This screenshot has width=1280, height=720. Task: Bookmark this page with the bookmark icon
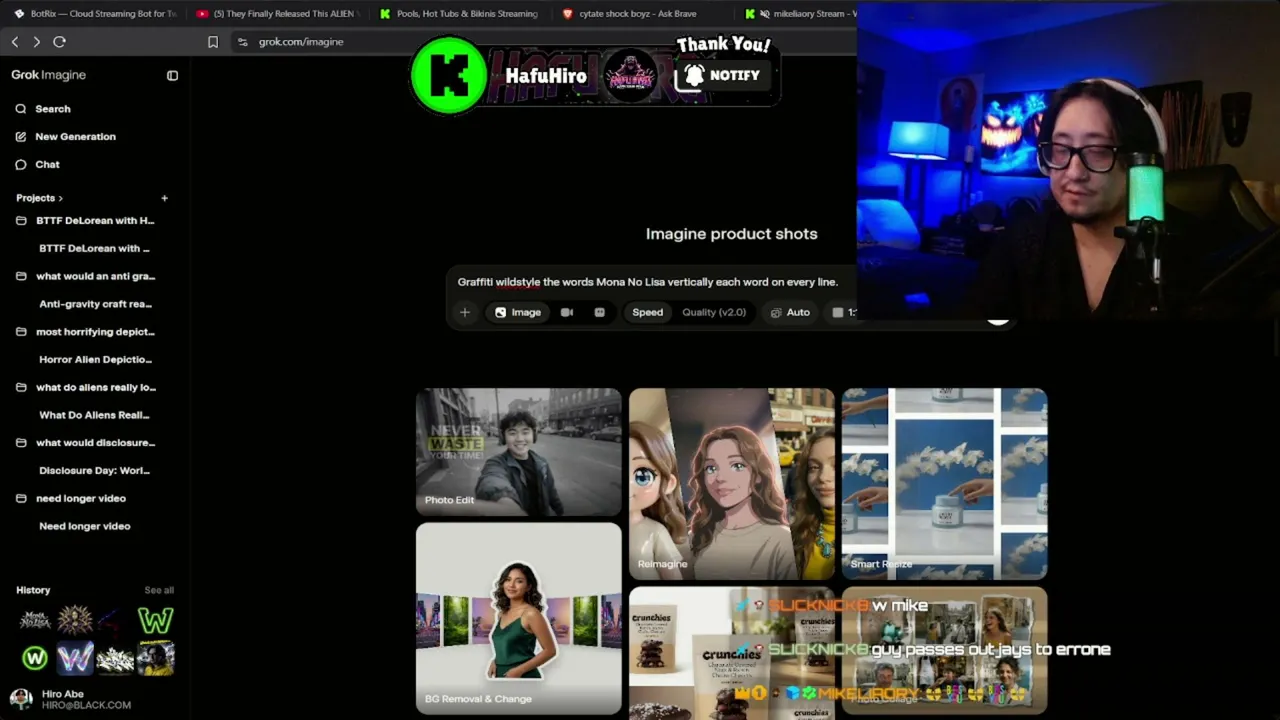tap(213, 42)
